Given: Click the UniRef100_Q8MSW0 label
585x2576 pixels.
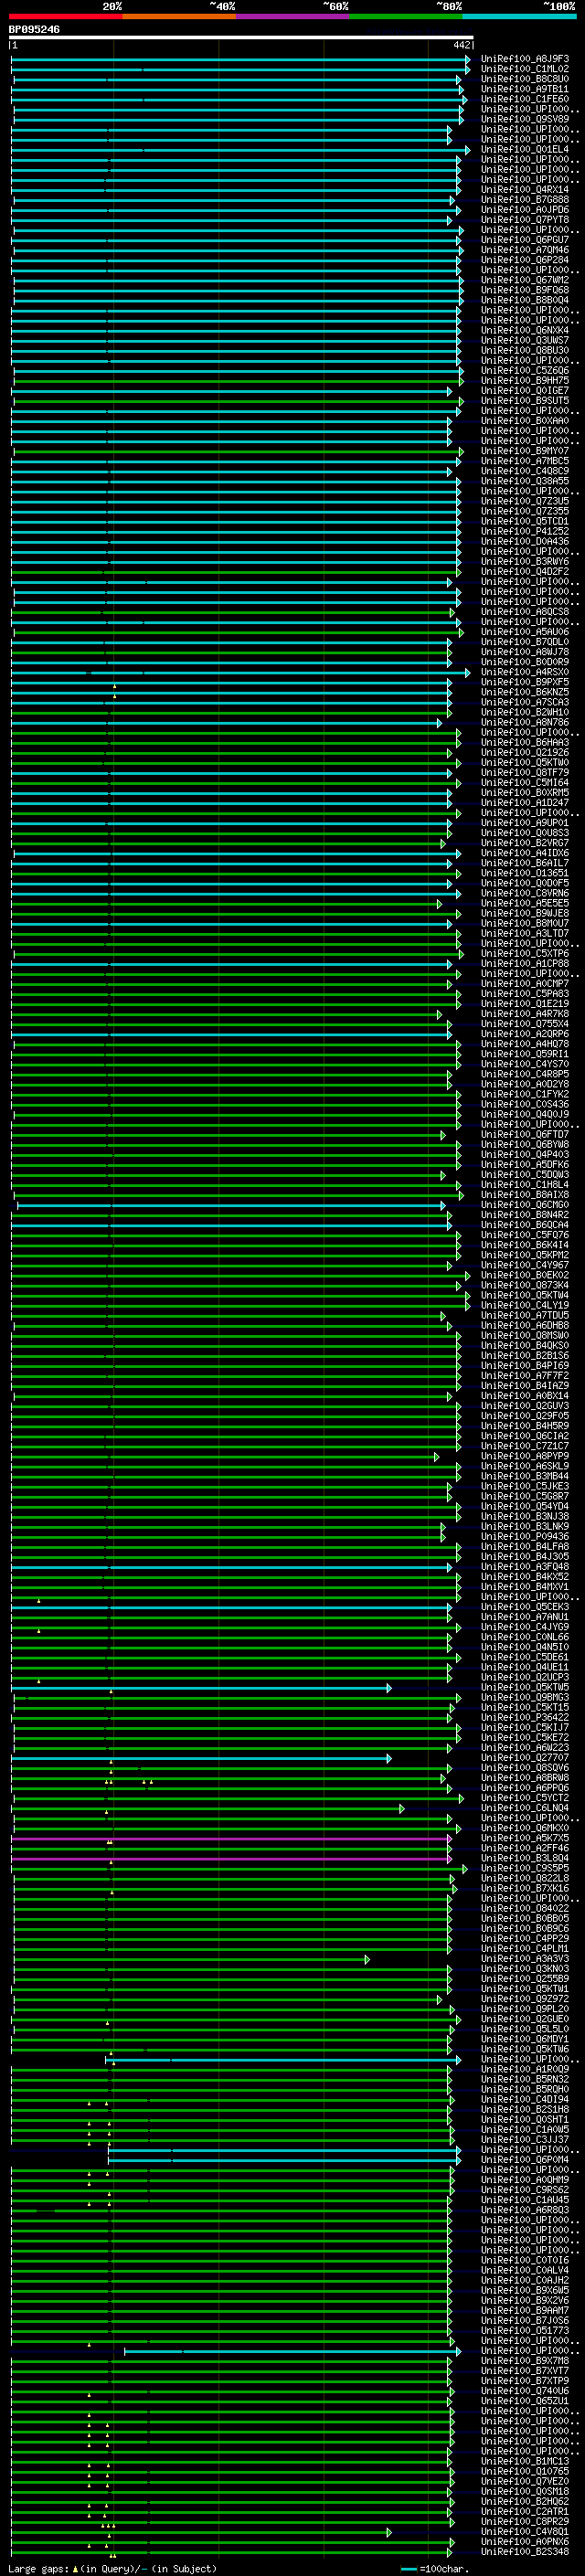Looking at the screenshot, I should (525, 1335).
